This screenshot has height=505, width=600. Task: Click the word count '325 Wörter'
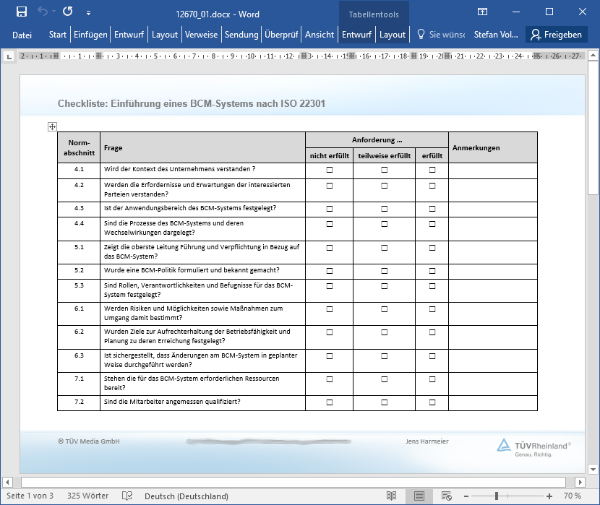[x=88, y=496]
